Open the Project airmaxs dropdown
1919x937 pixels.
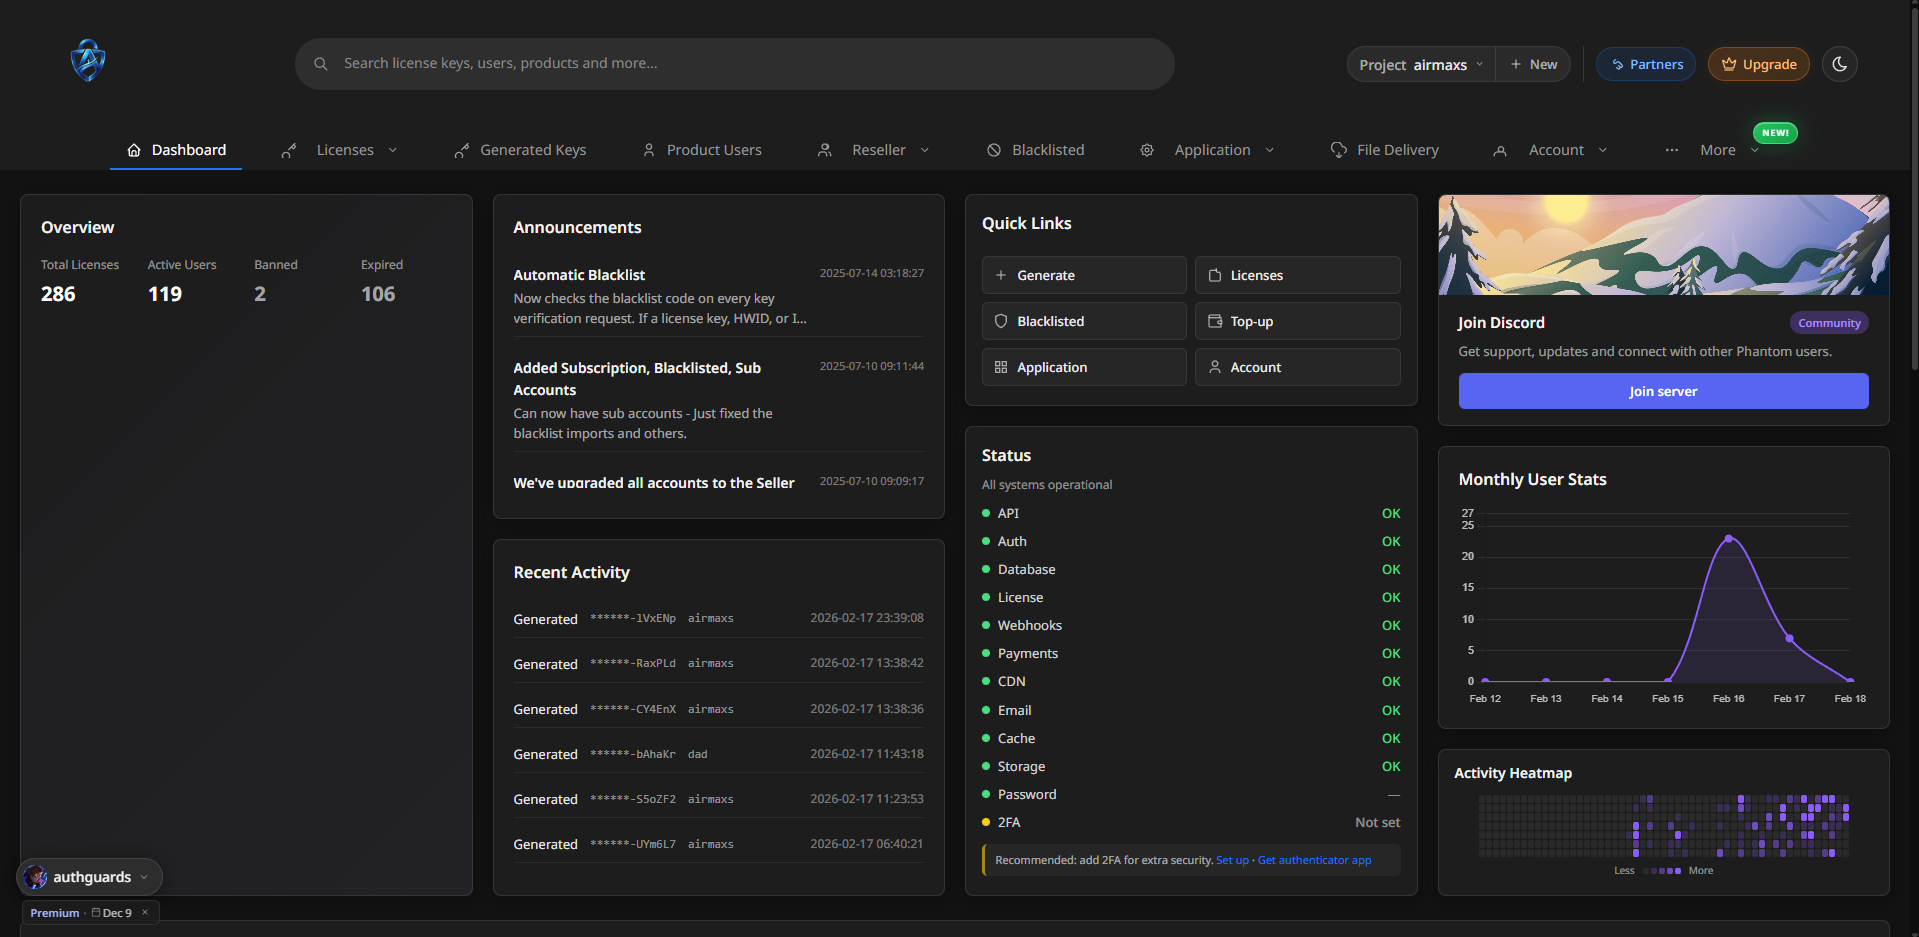point(1420,64)
